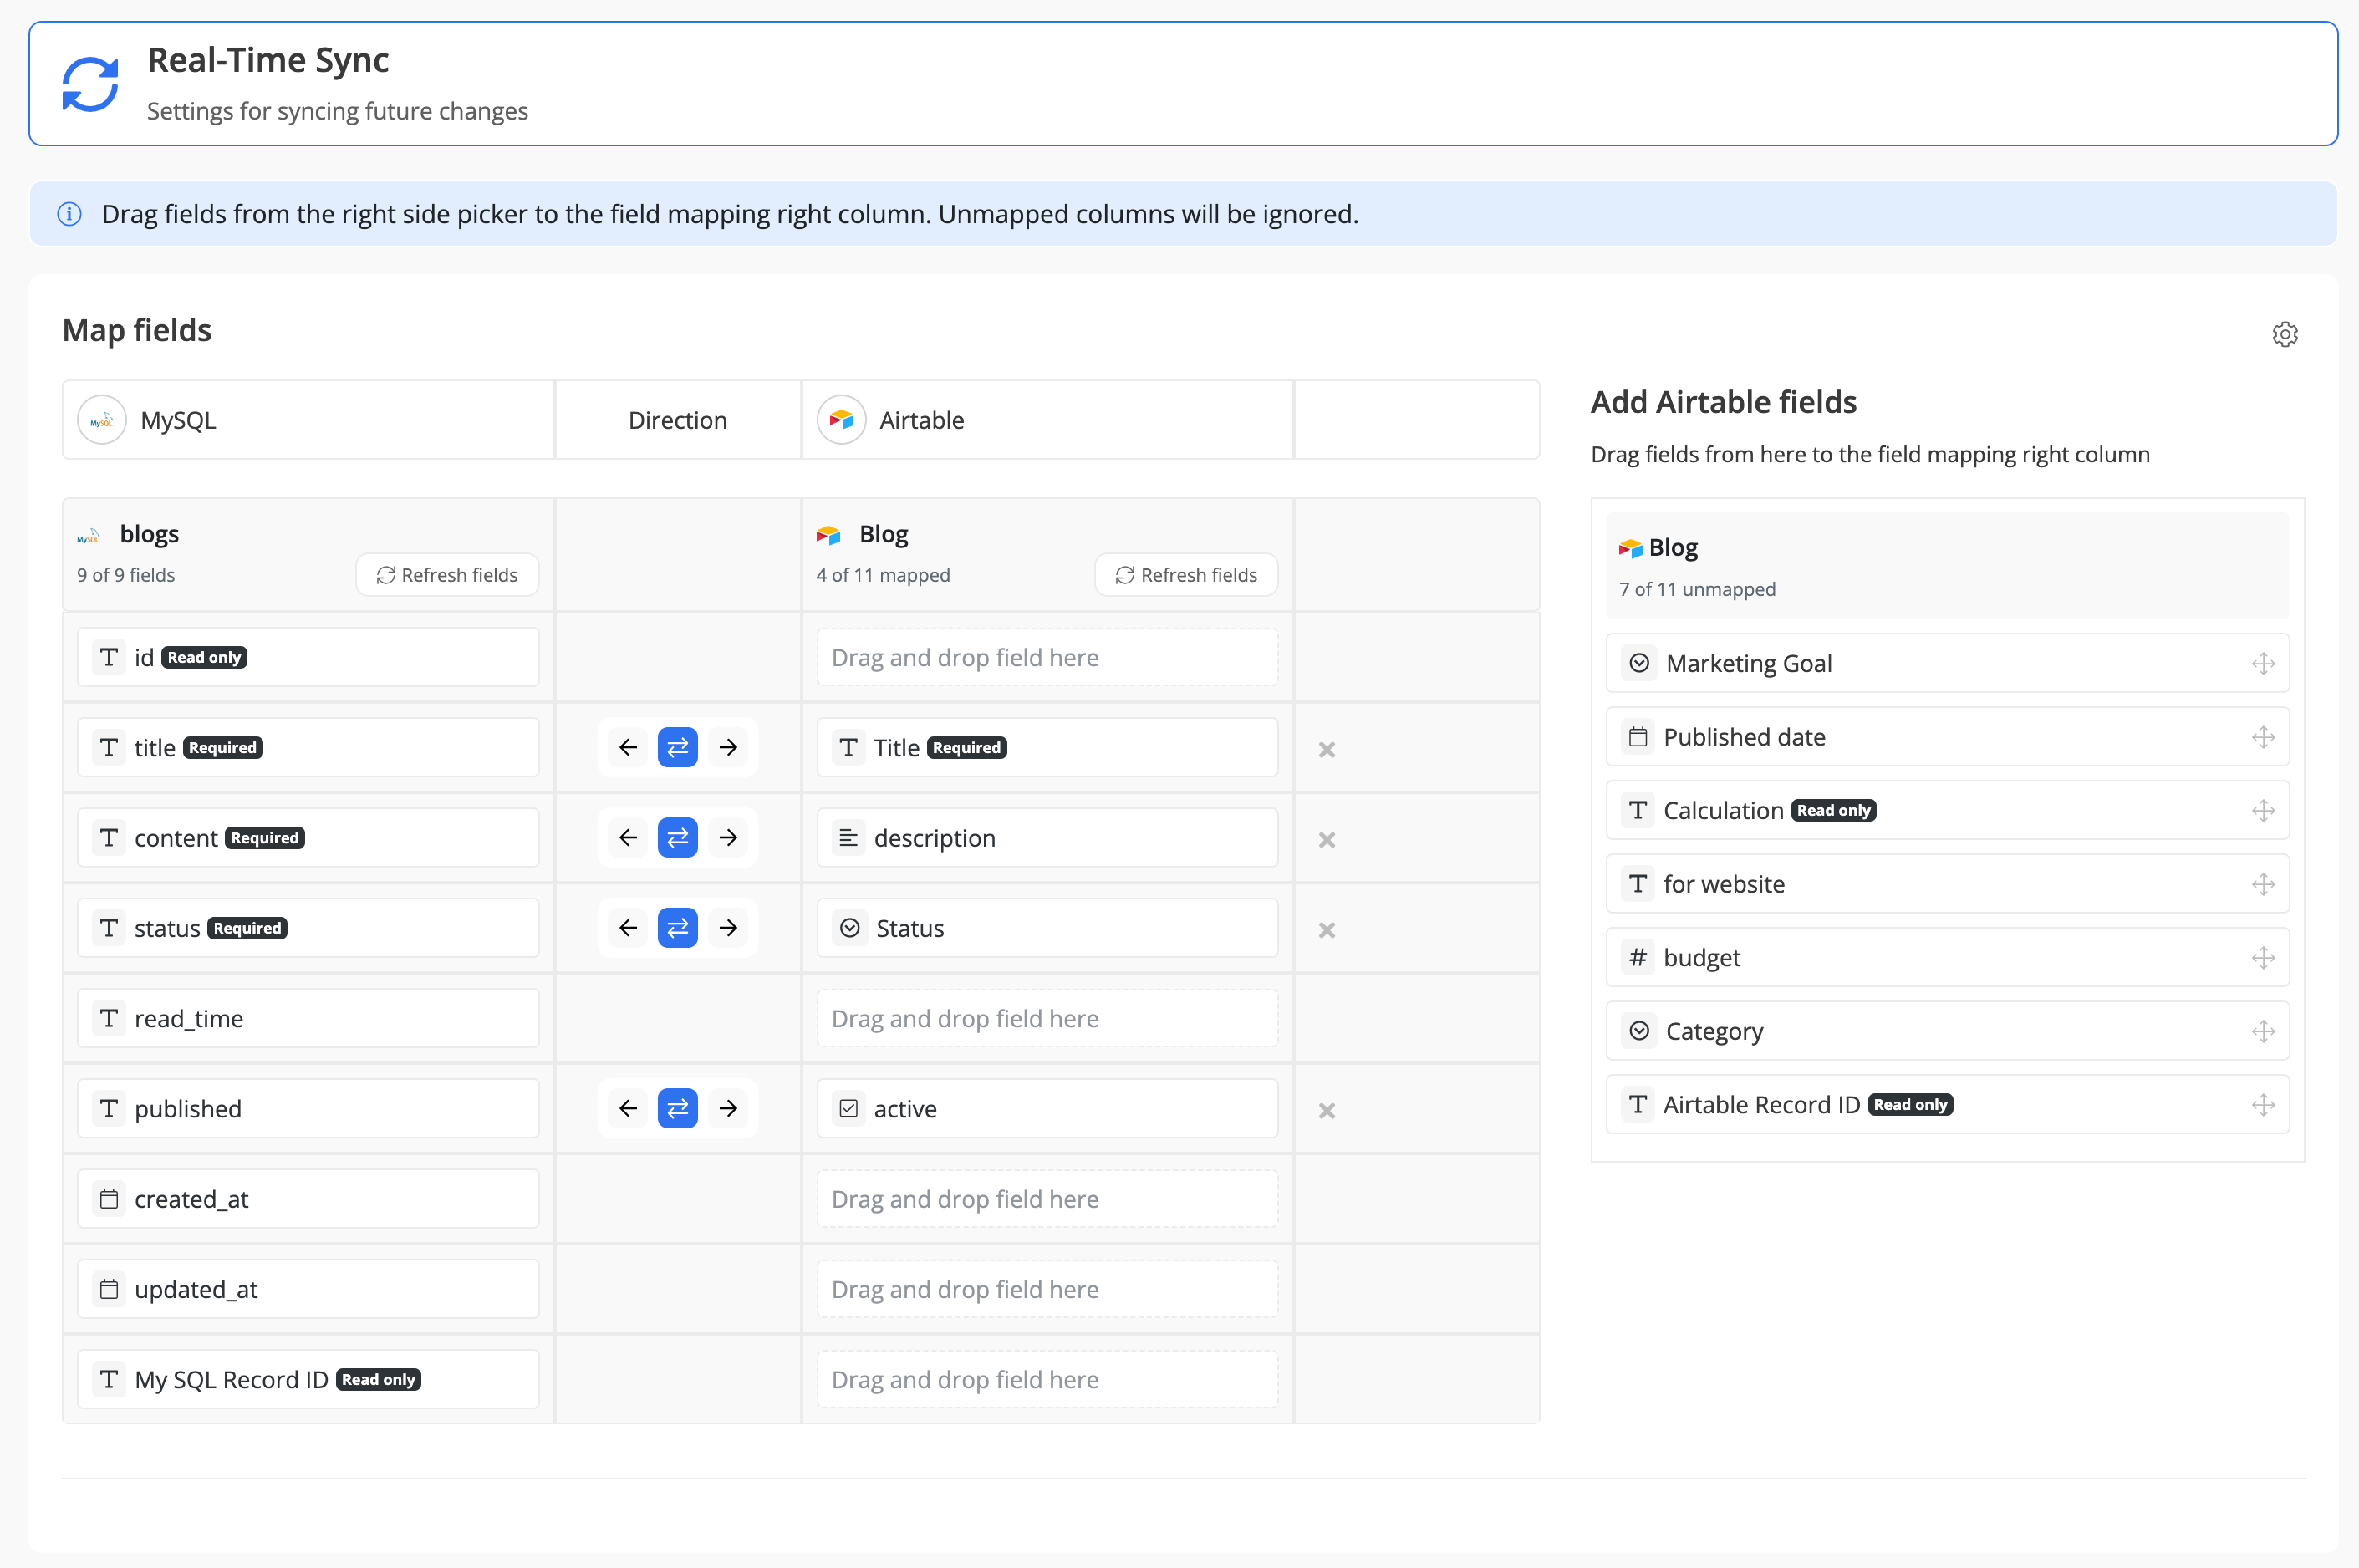Screen dimensions: 2359x1568
Task: Click the for website drag handle
Action: [2263, 884]
